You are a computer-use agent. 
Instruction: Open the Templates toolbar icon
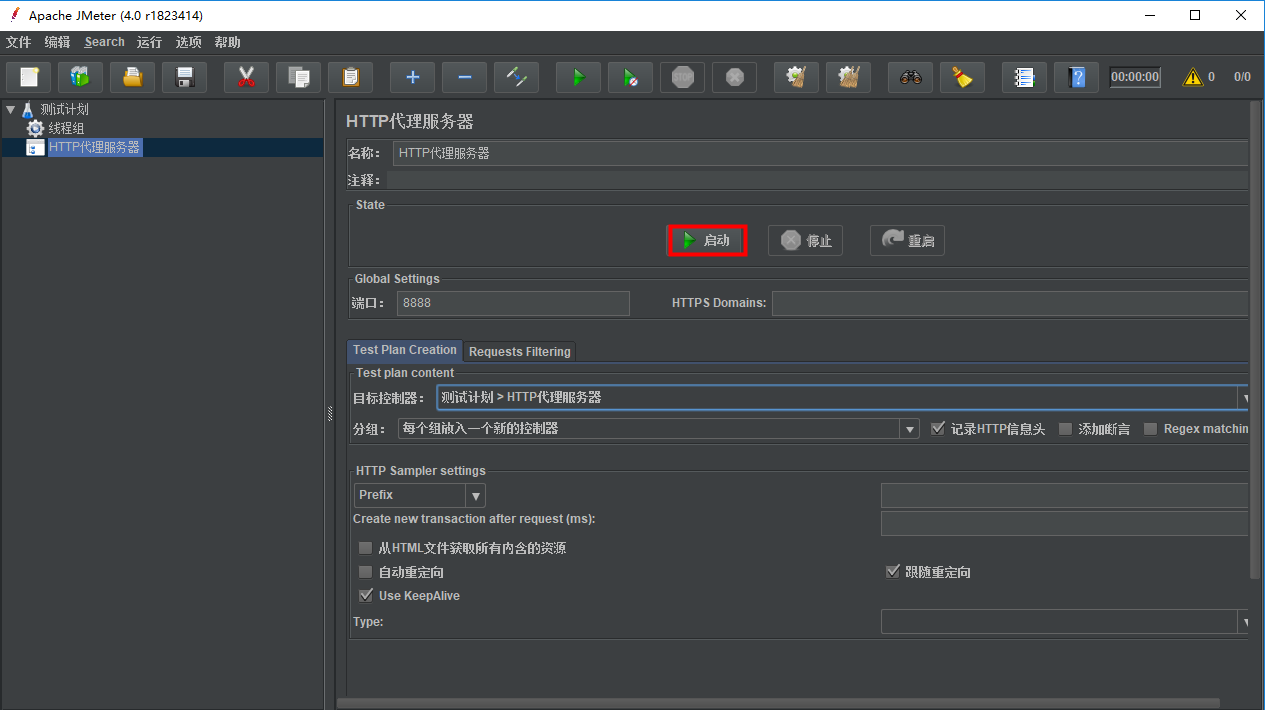pos(80,77)
